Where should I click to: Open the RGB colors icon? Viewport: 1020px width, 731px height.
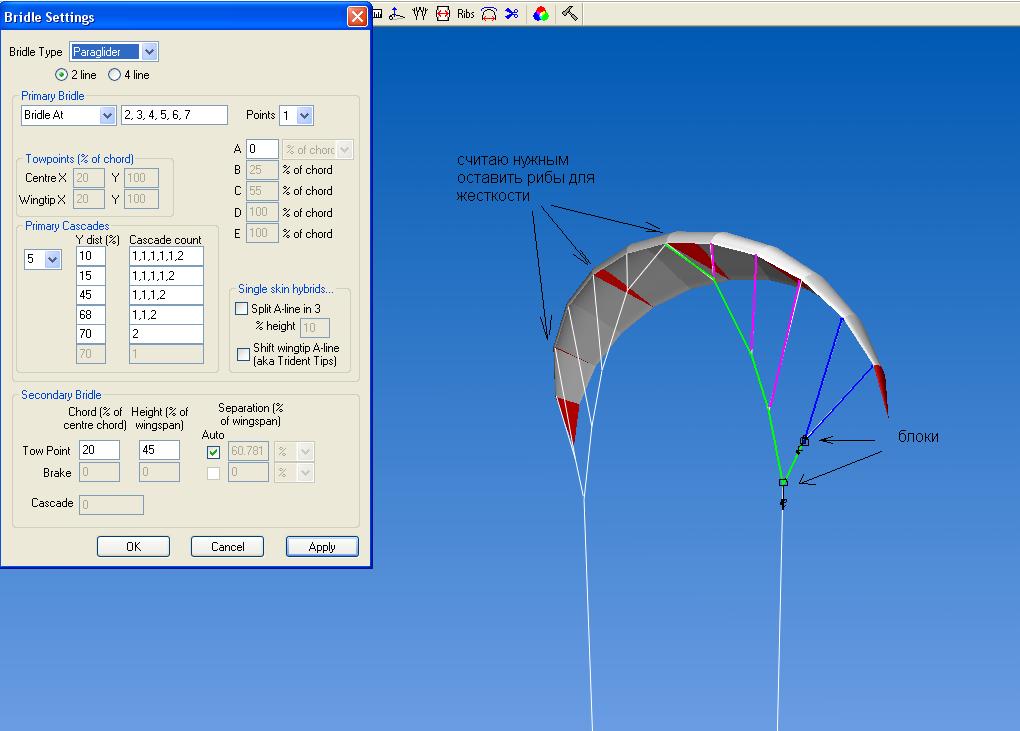pos(541,14)
